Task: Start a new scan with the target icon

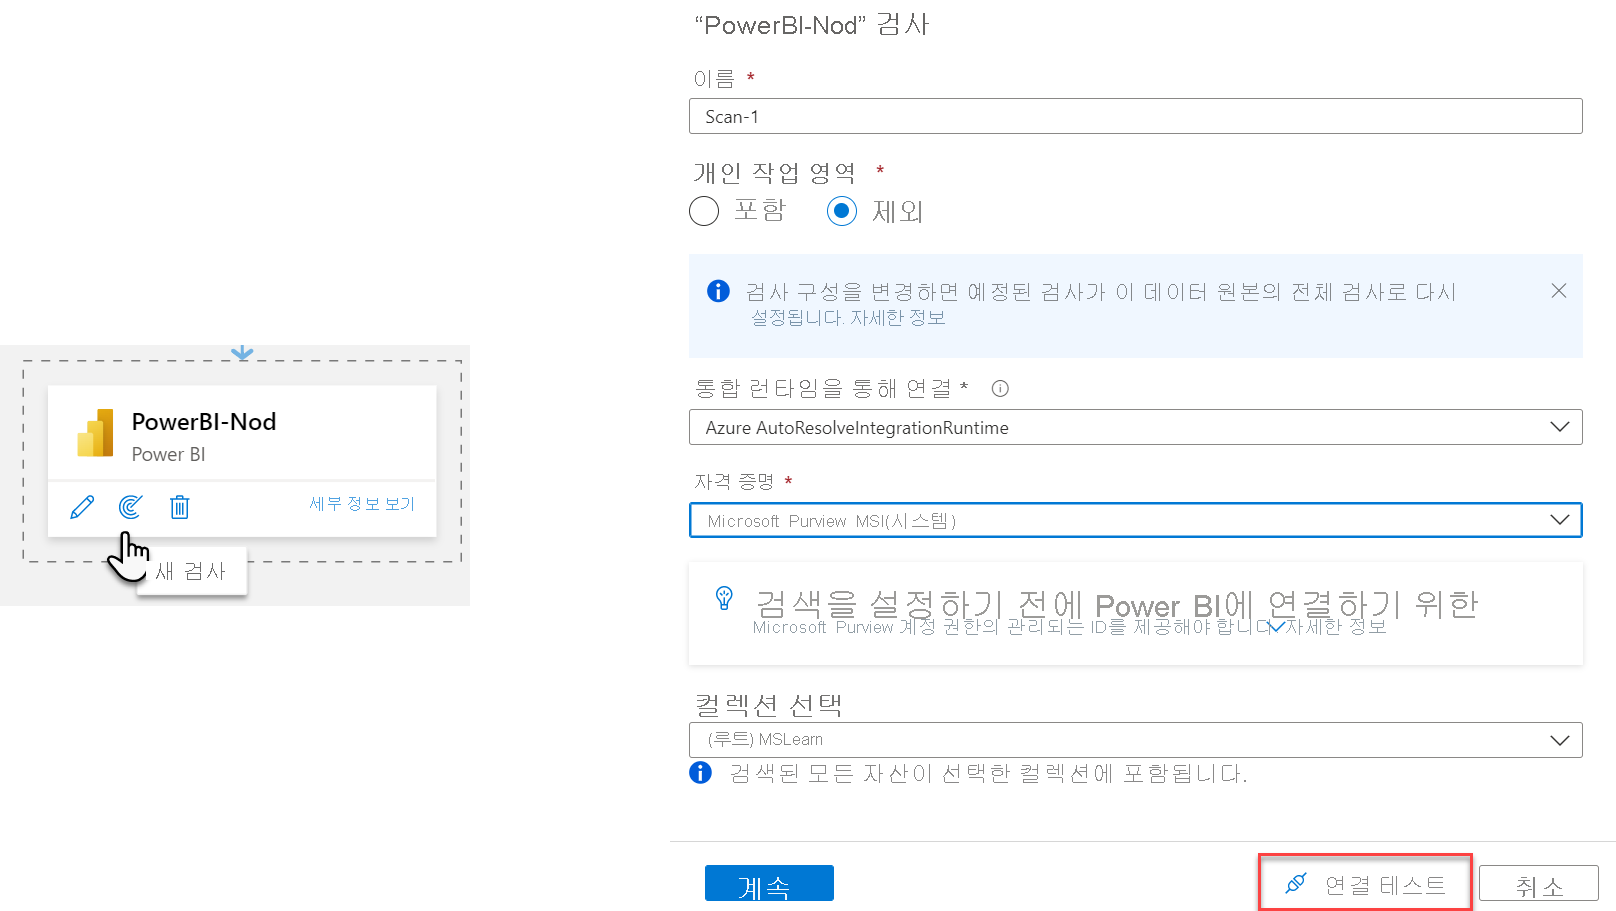Action: point(130,507)
